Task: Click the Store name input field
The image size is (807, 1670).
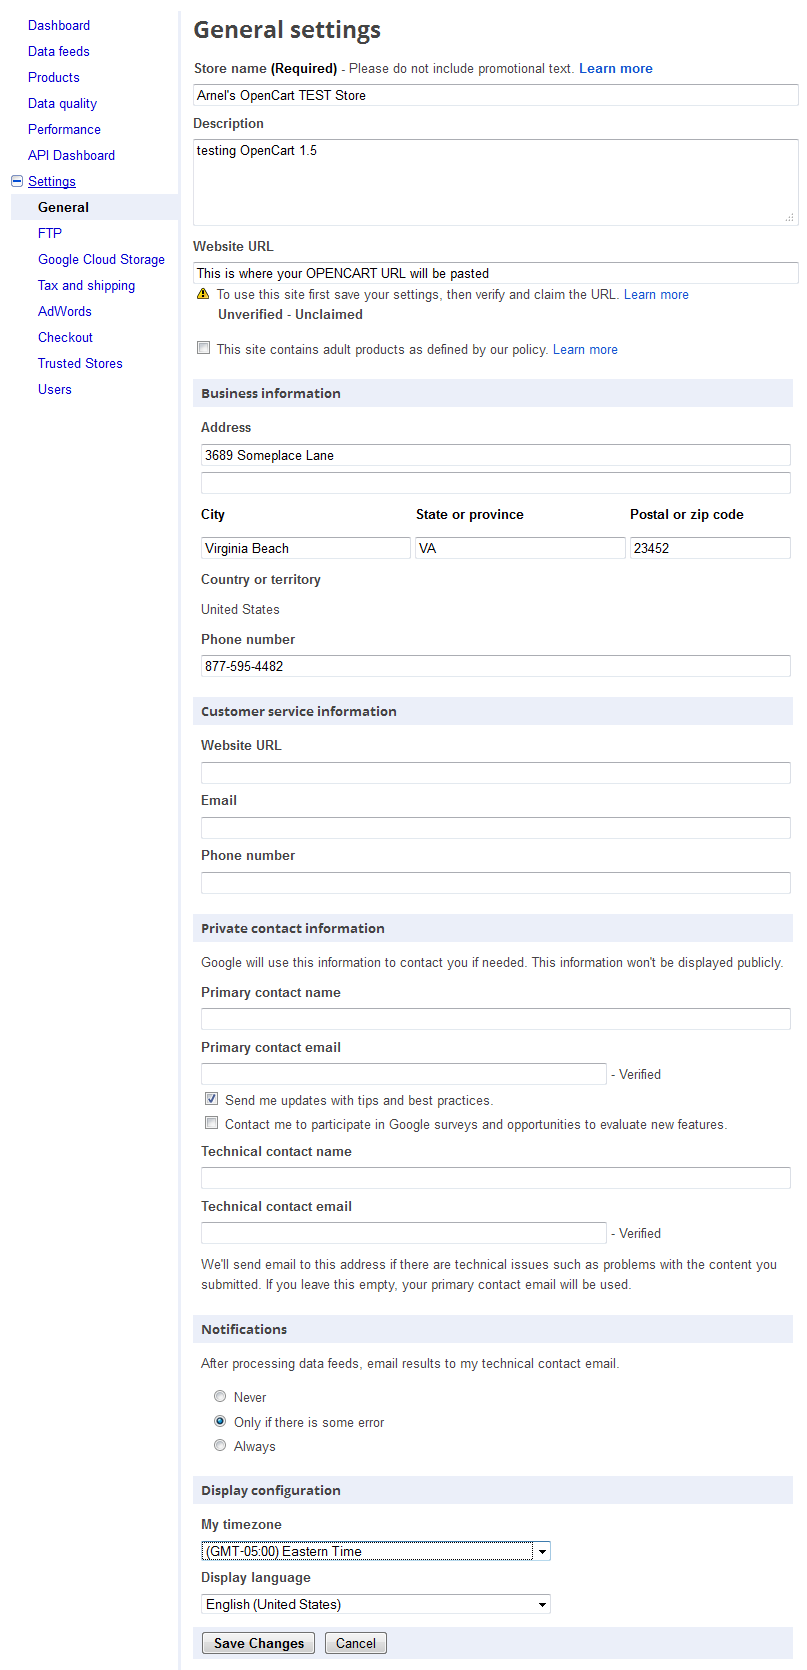Action: click(495, 95)
